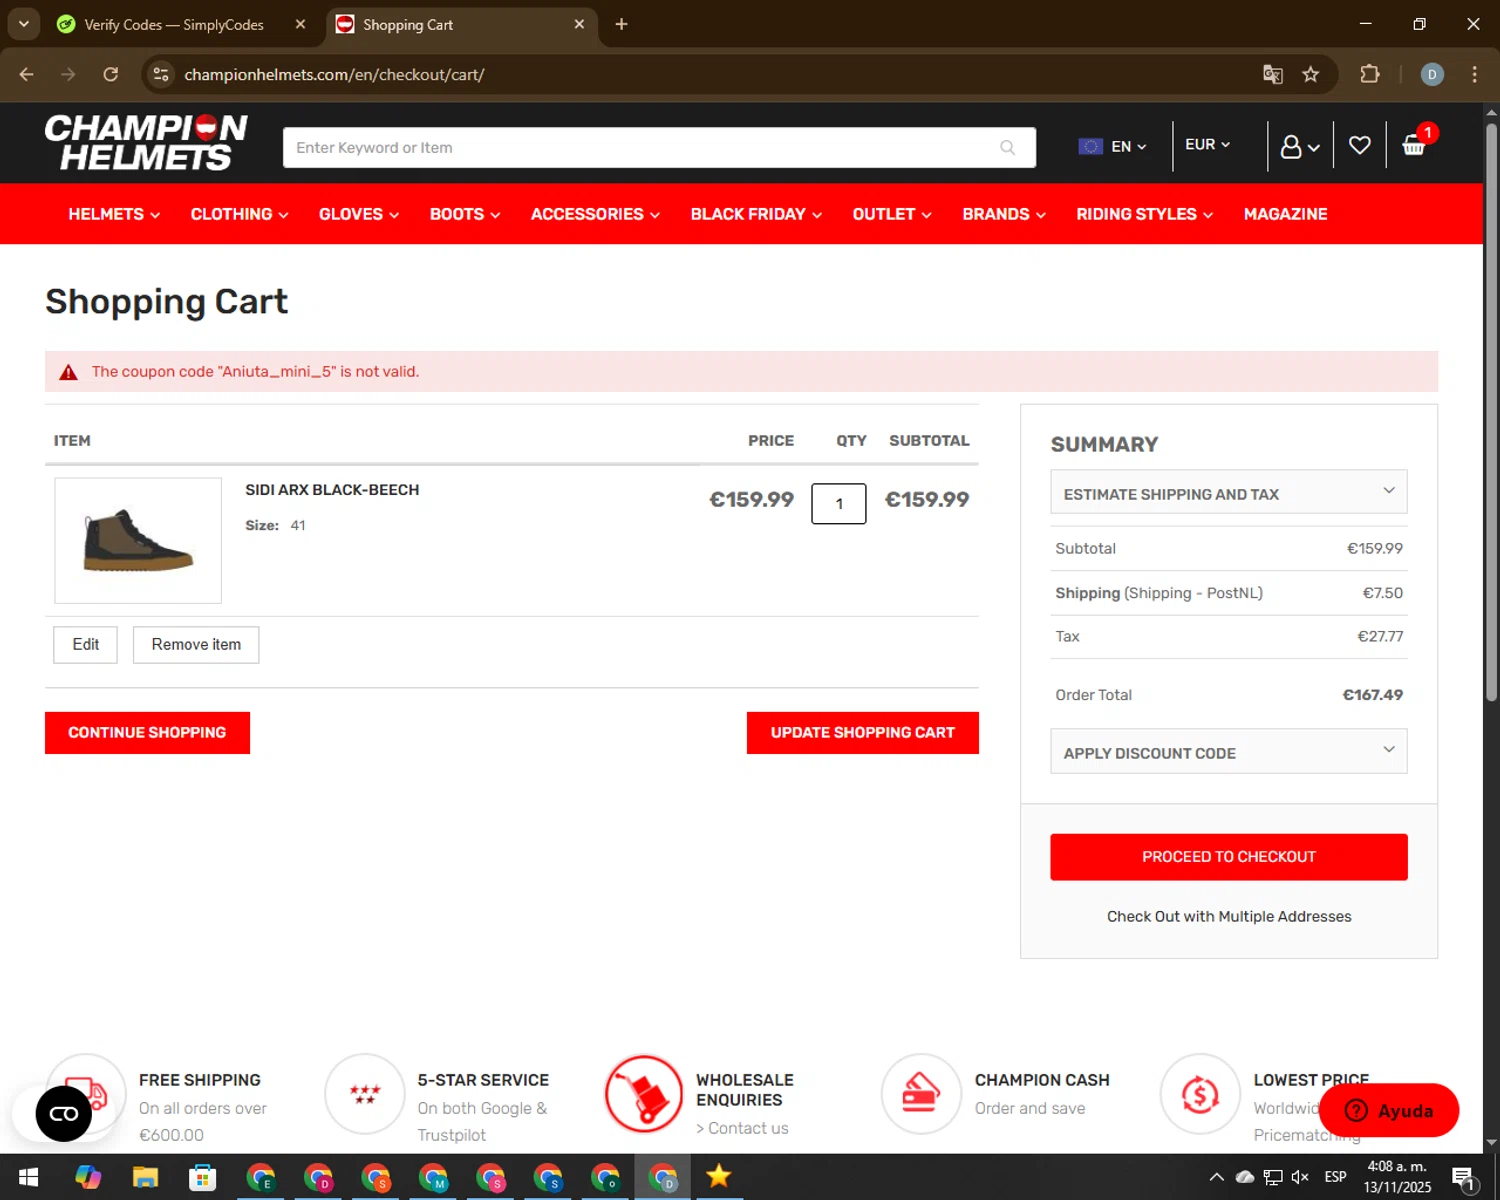Image resolution: width=1500 pixels, height=1200 pixels.
Task: Open the Helmets menu
Action: point(114,214)
